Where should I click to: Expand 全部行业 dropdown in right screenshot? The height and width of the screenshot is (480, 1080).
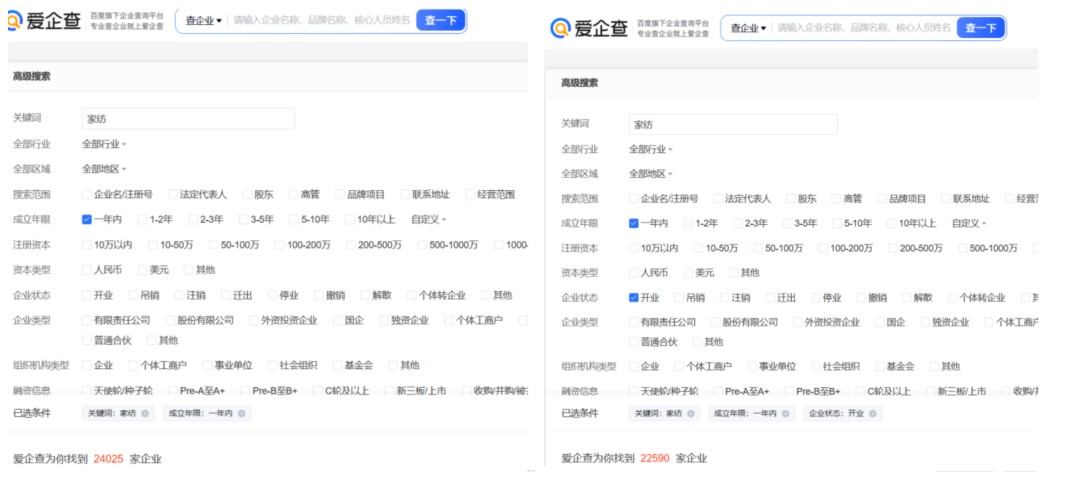point(650,149)
